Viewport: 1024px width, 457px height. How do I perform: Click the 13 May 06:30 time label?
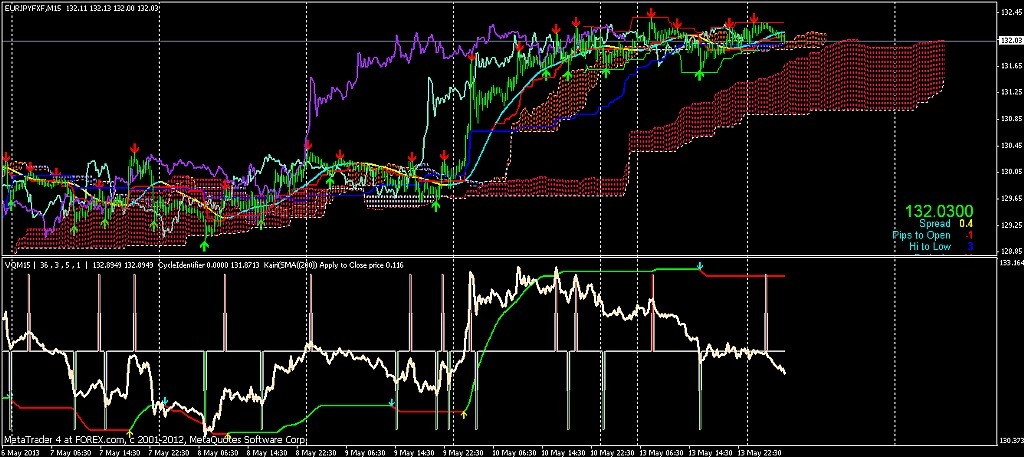pyautogui.click(x=663, y=452)
